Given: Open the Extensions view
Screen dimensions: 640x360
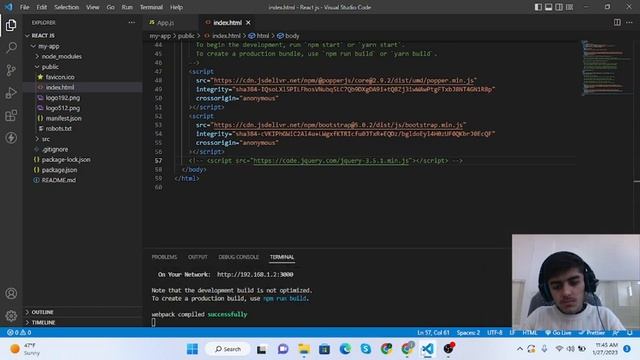Looking at the screenshot, I should (11, 116).
